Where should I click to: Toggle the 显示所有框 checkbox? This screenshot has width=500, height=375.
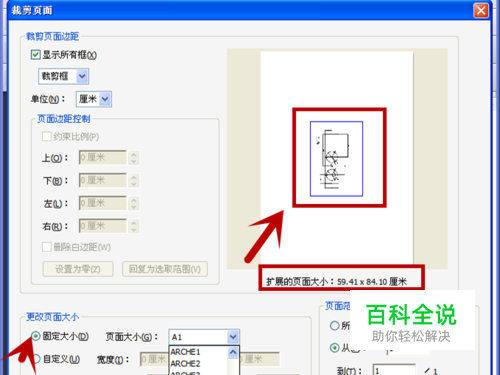pyautogui.click(x=36, y=55)
